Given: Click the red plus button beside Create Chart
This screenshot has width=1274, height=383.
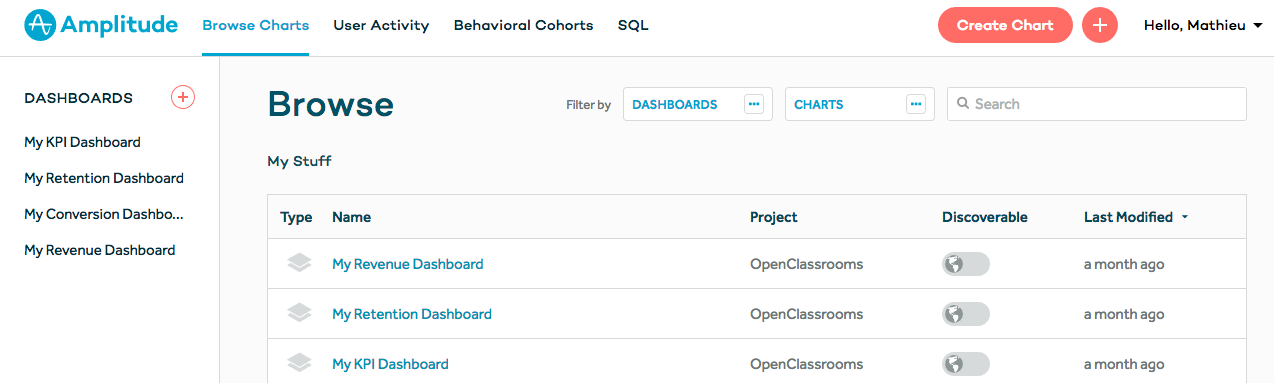Looking at the screenshot, I should (1100, 25).
